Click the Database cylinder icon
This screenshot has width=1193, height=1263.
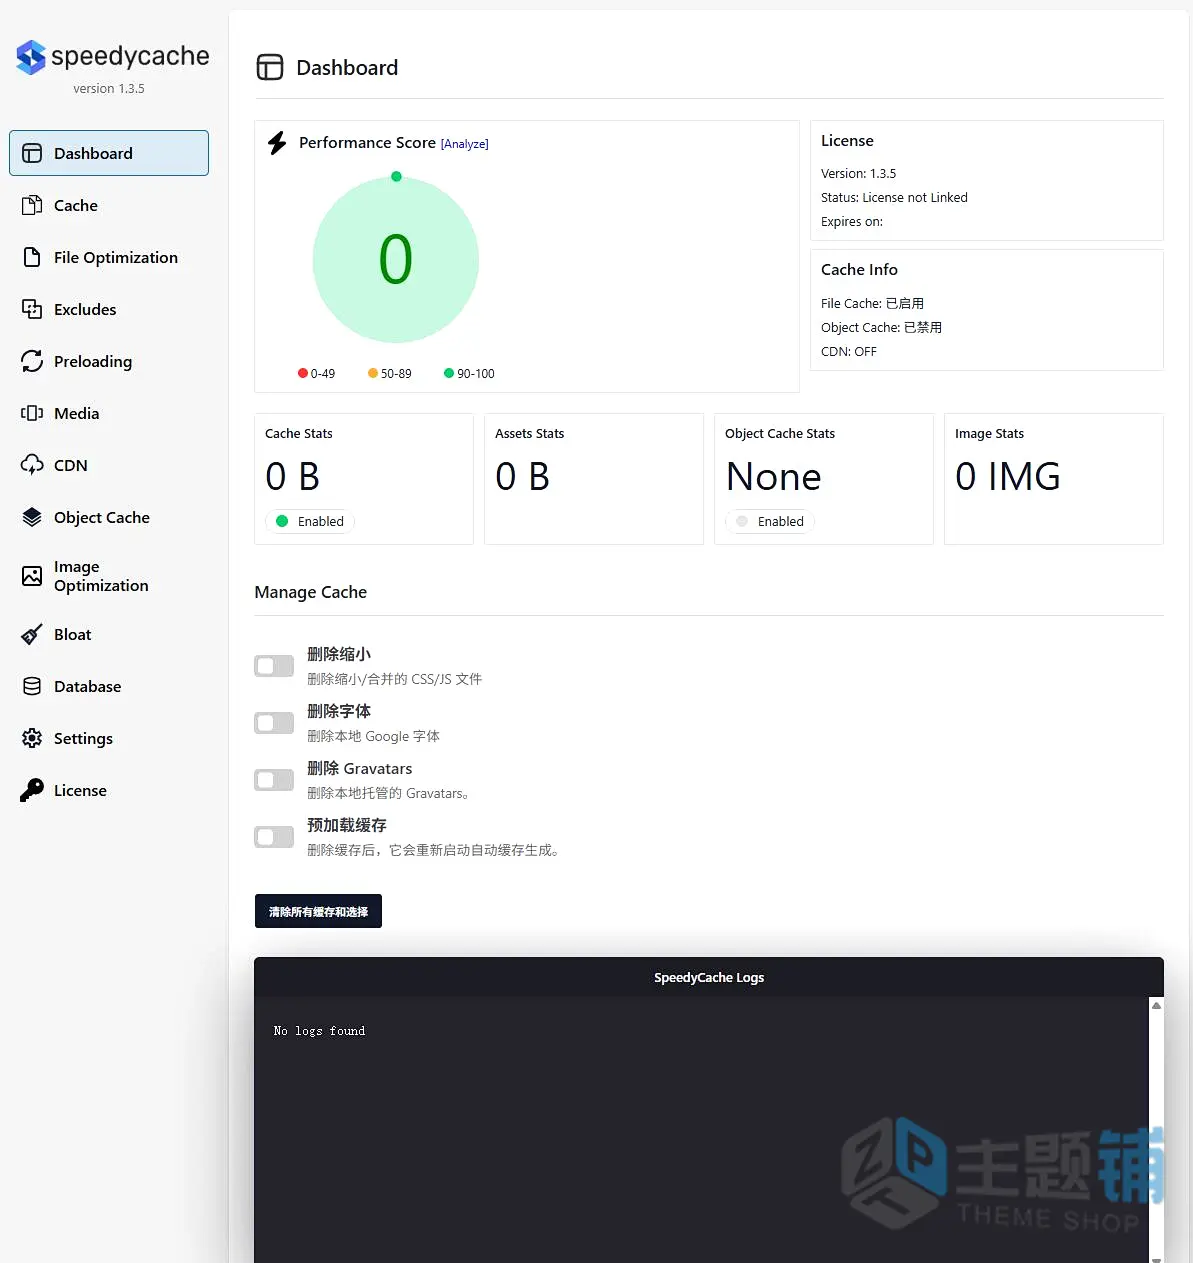32,686
